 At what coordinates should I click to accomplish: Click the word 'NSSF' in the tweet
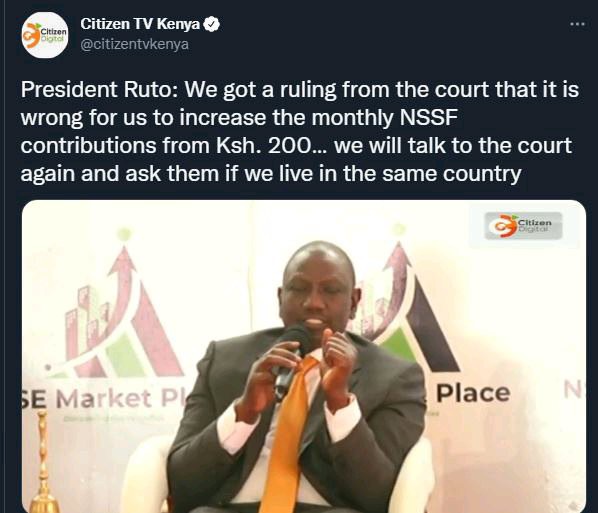(428, 117)
